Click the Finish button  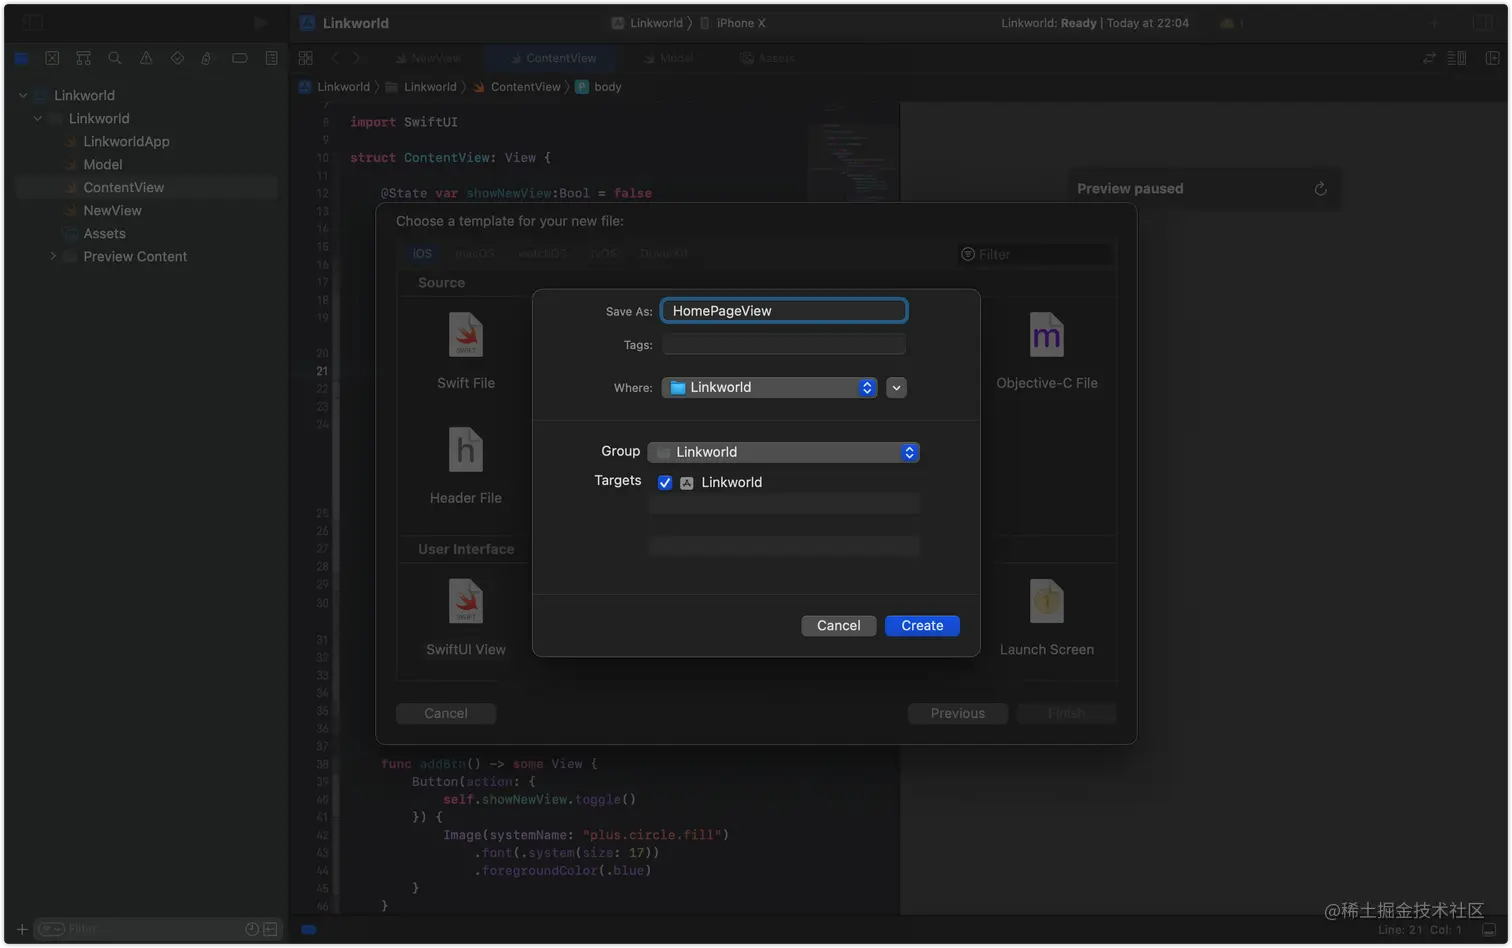point(1066,713)
